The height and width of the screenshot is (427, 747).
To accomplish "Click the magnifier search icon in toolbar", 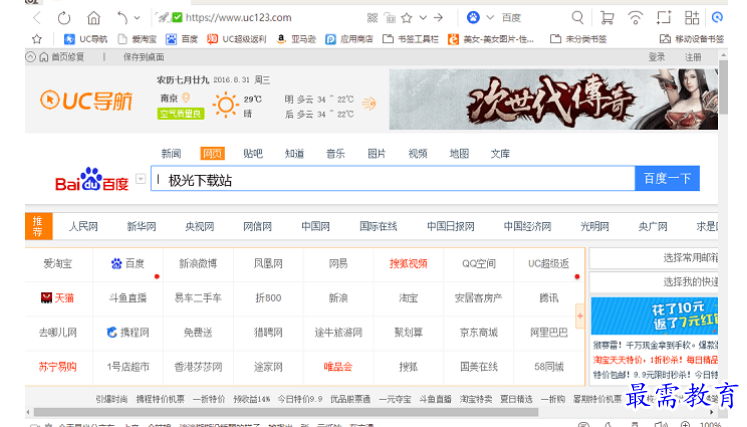I will pos(577,18).
